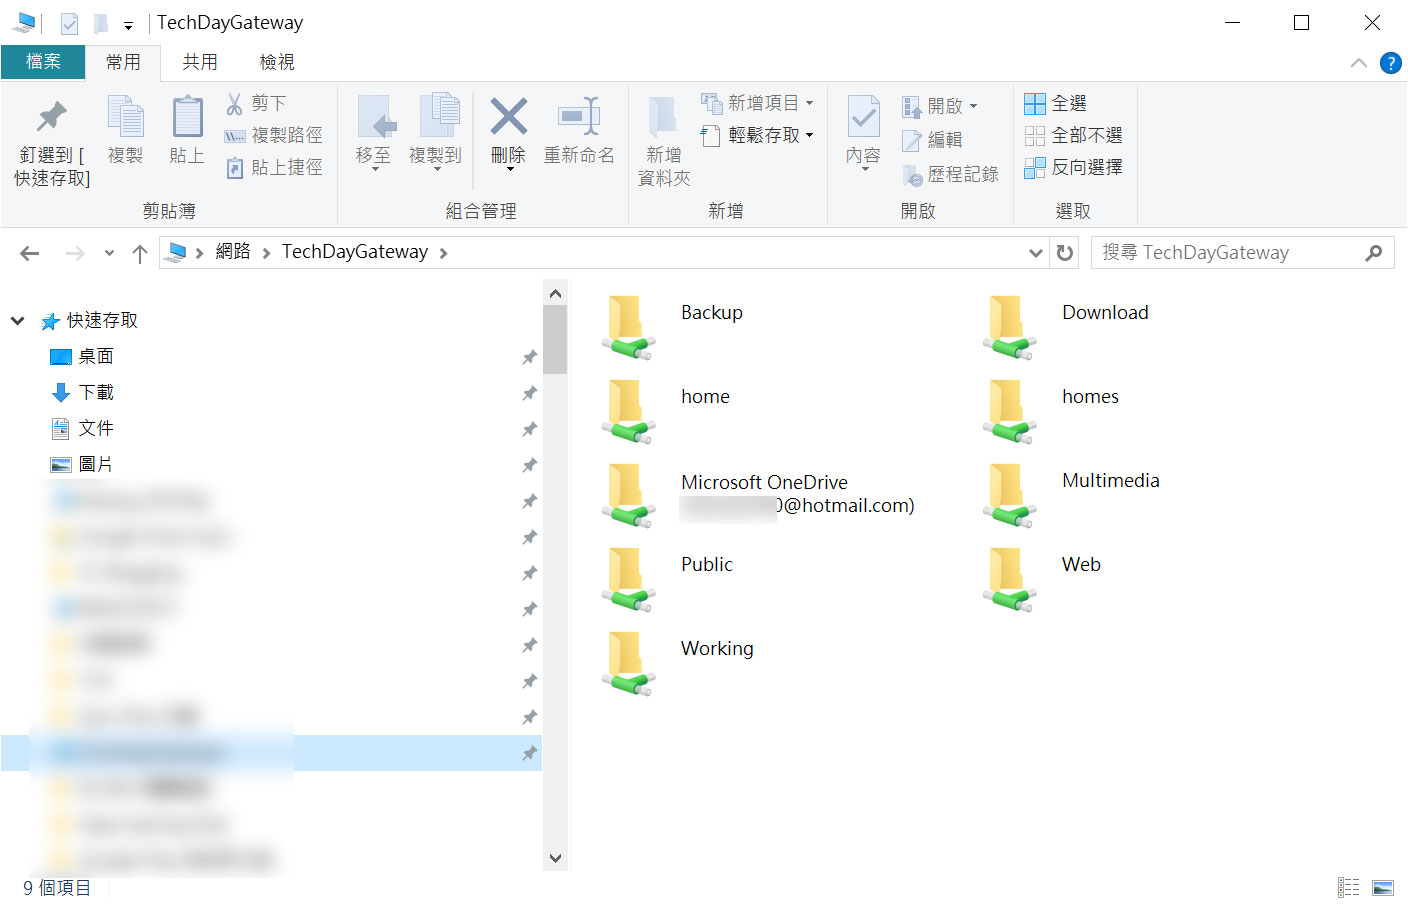The height and width of the screenshot is (907, 1408).
Task: Click the red Delete (刪除) X icon
Action: [x=508, y=117]
